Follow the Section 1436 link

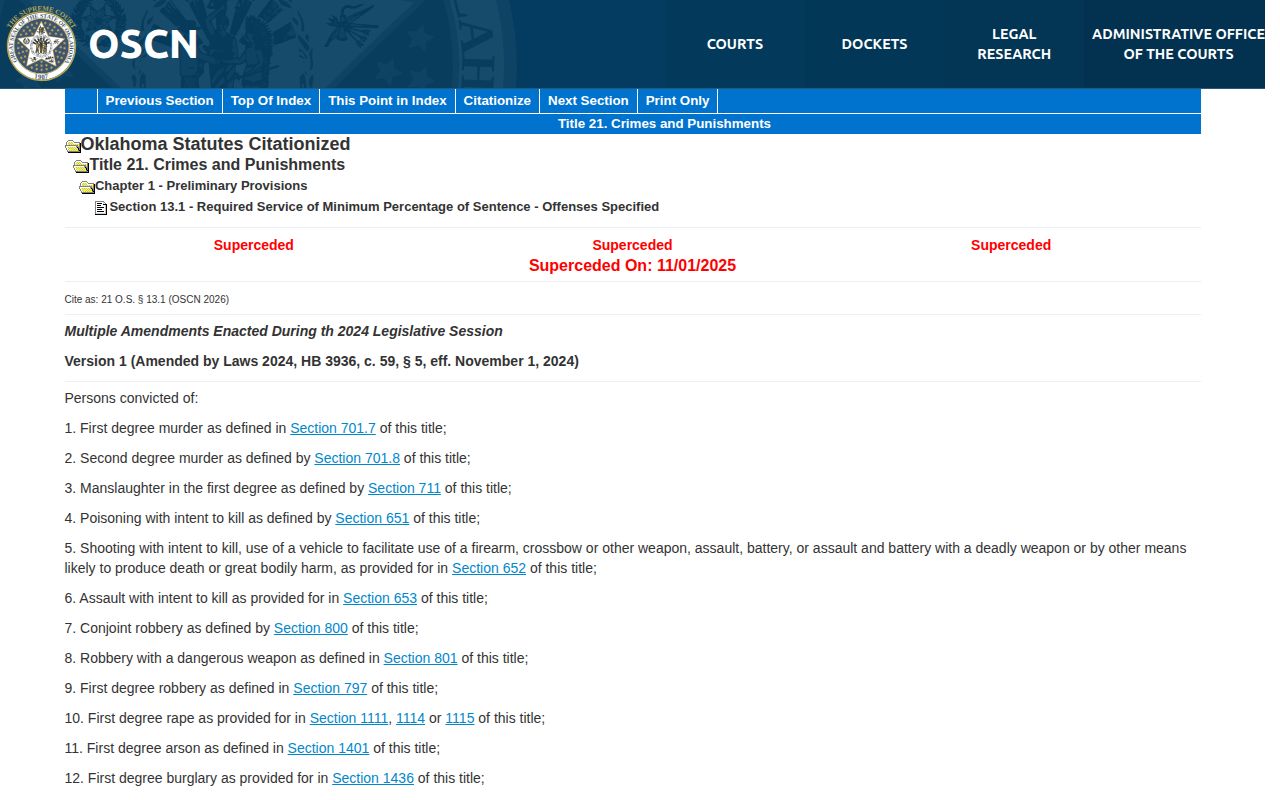coord(373,778)
